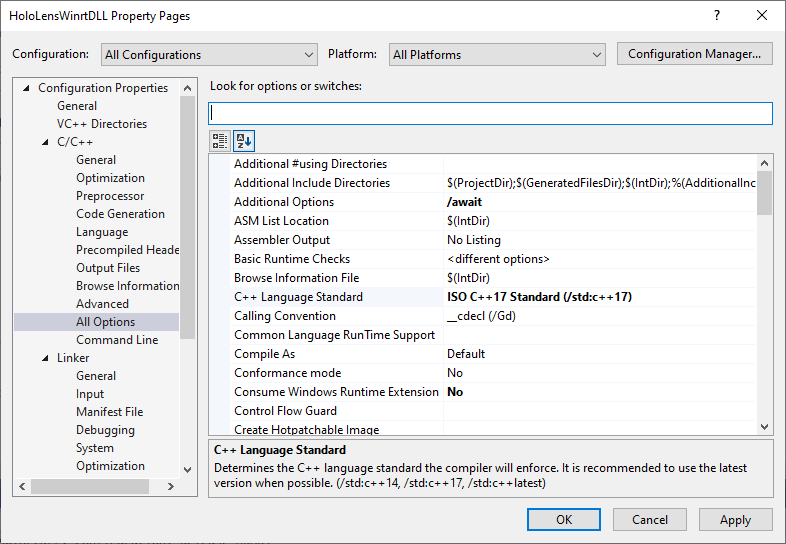This screenshot has width=786, height=544.
Task: Open the Linker Debugging page
Action: click(x=105, y=430)
